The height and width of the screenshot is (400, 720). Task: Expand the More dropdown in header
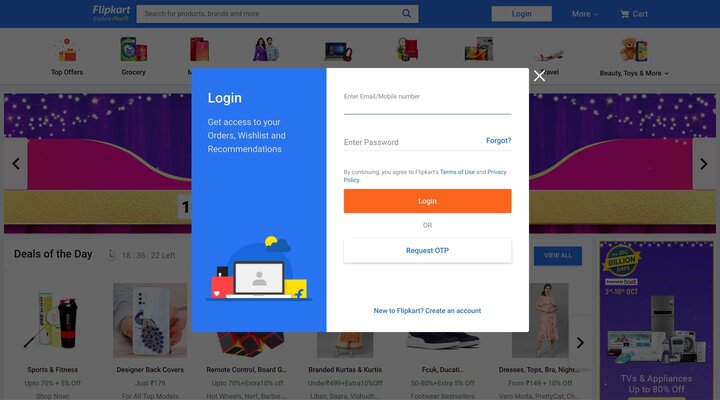click(585, 14)
